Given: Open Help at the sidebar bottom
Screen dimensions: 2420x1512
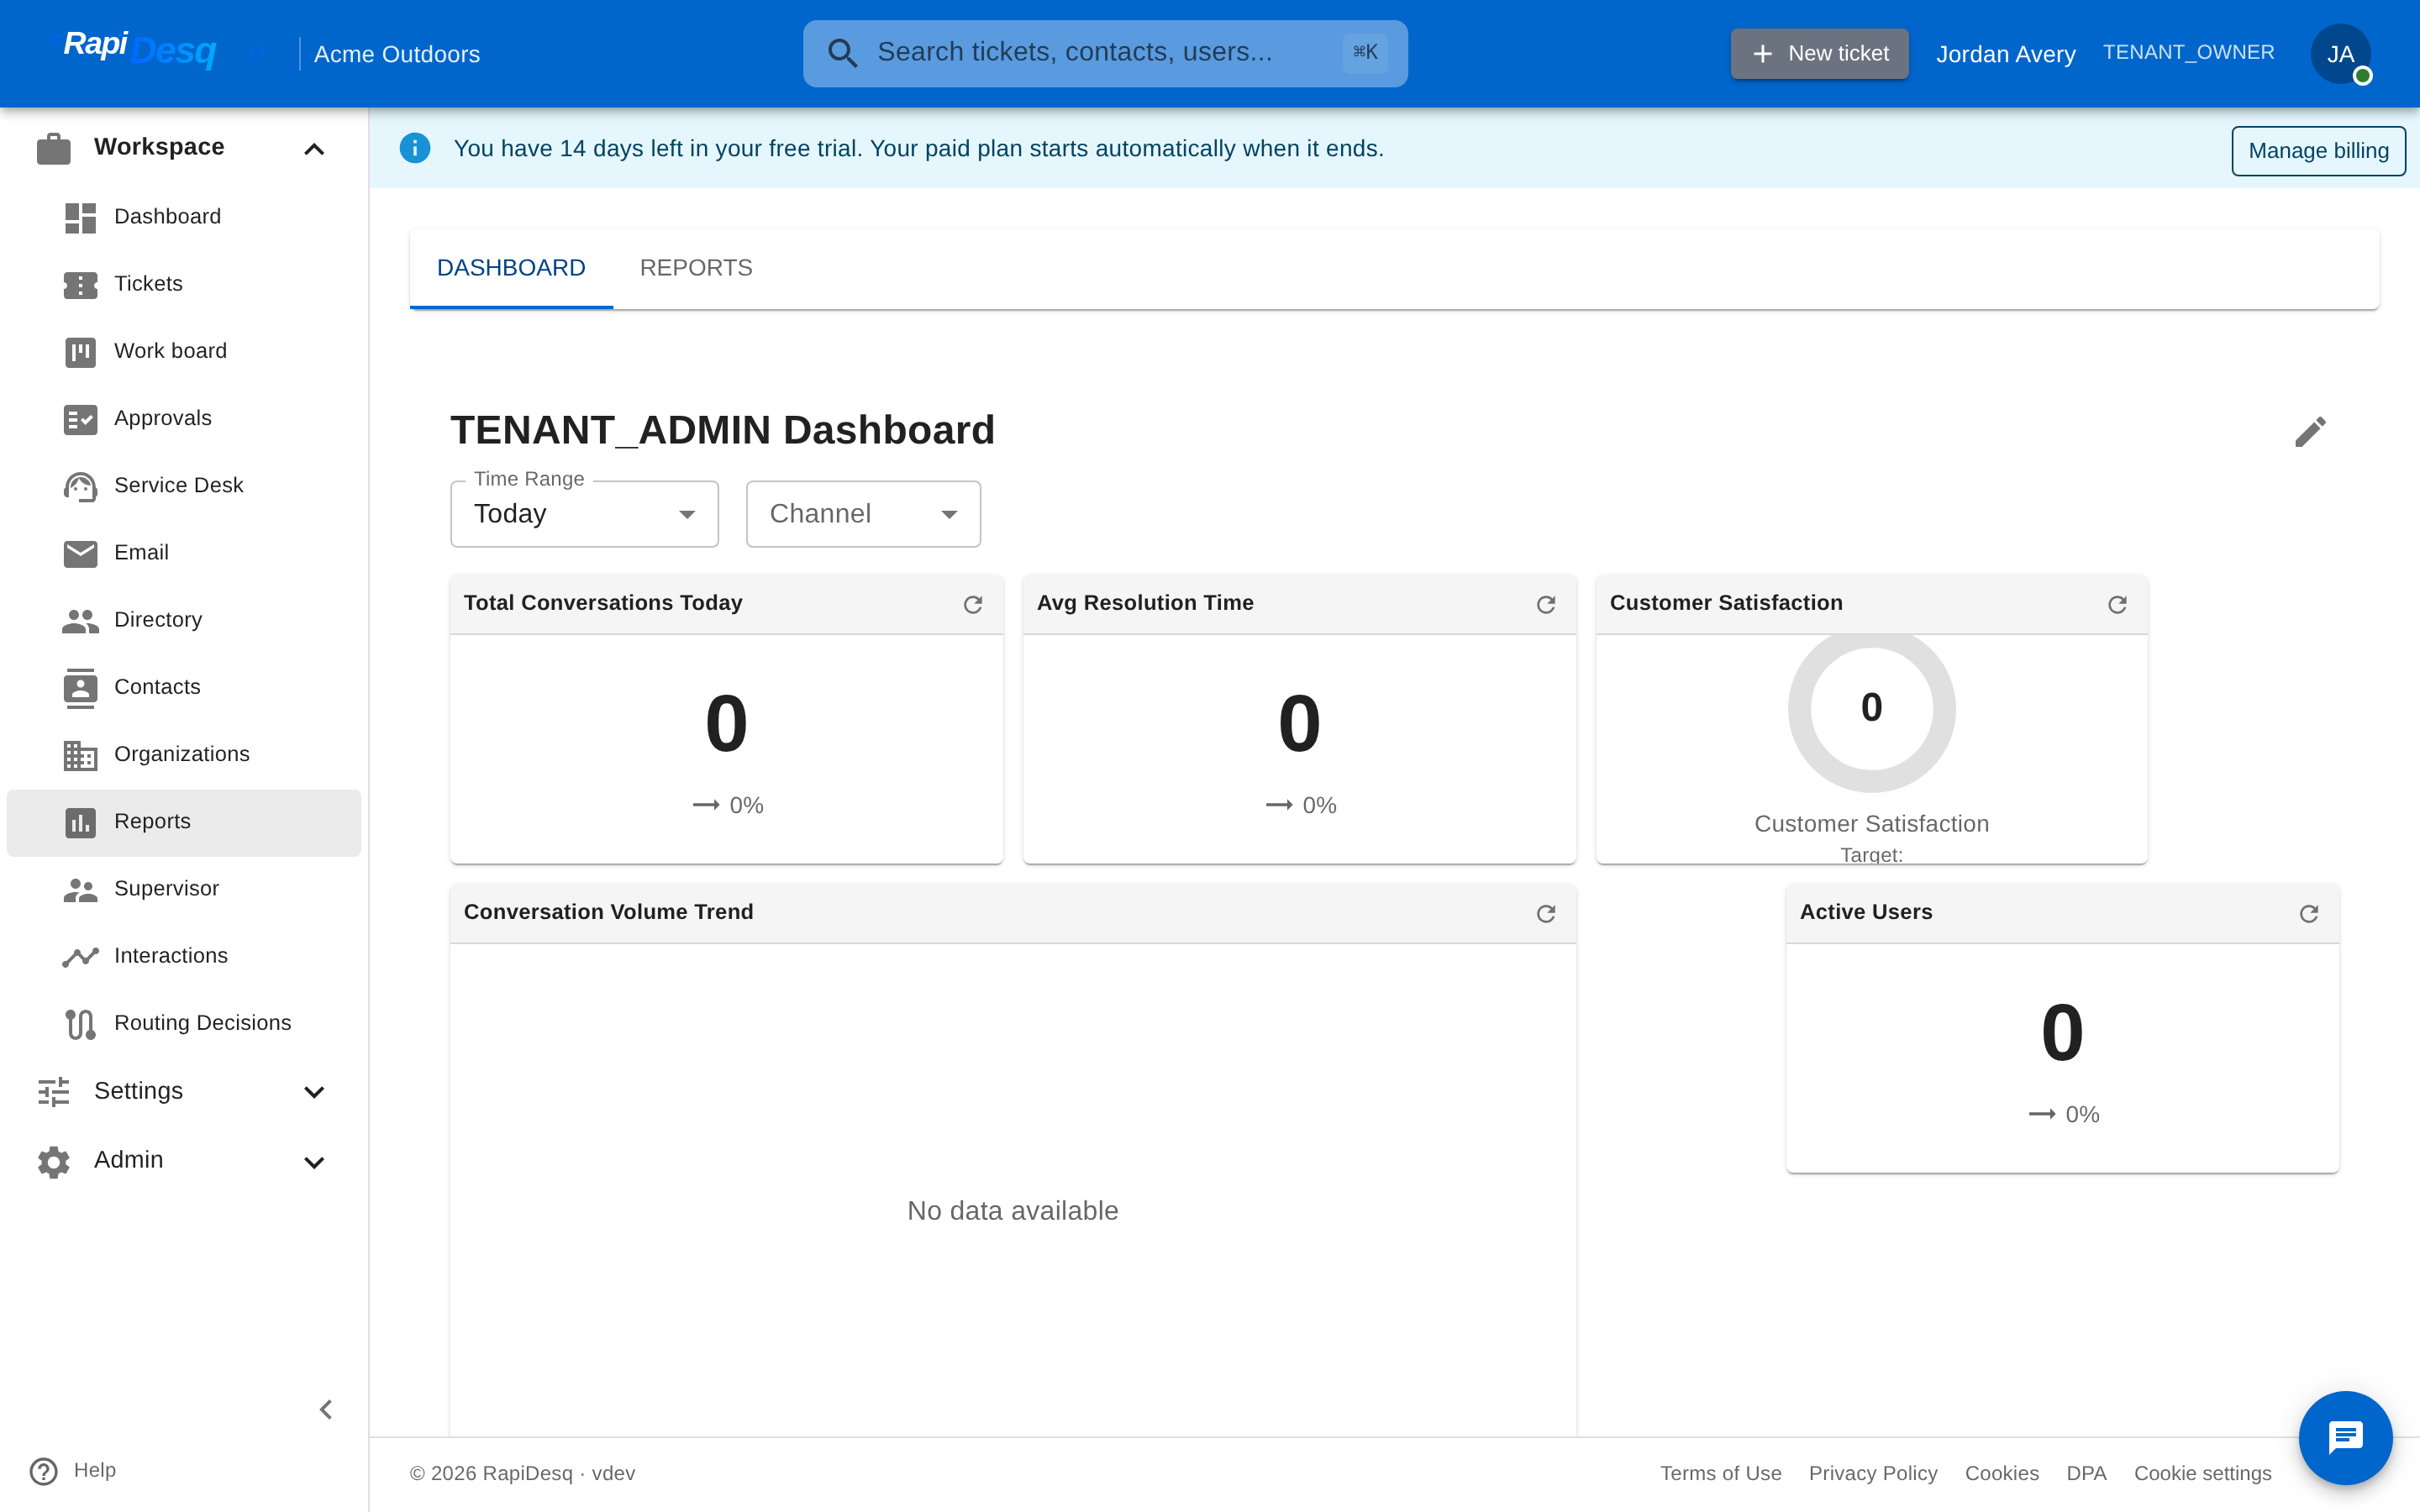Looking at the screenshot, I should pos(74,1471).
